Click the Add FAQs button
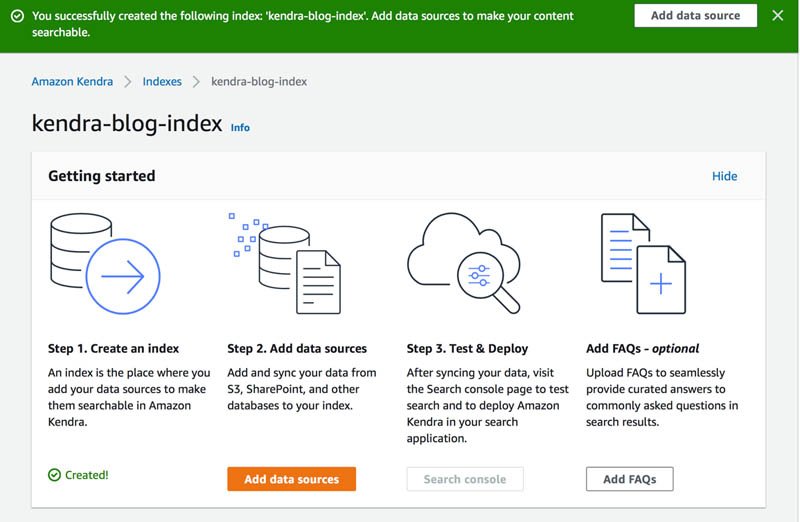This screenshot has width=800, height=522. pos(630,479)
